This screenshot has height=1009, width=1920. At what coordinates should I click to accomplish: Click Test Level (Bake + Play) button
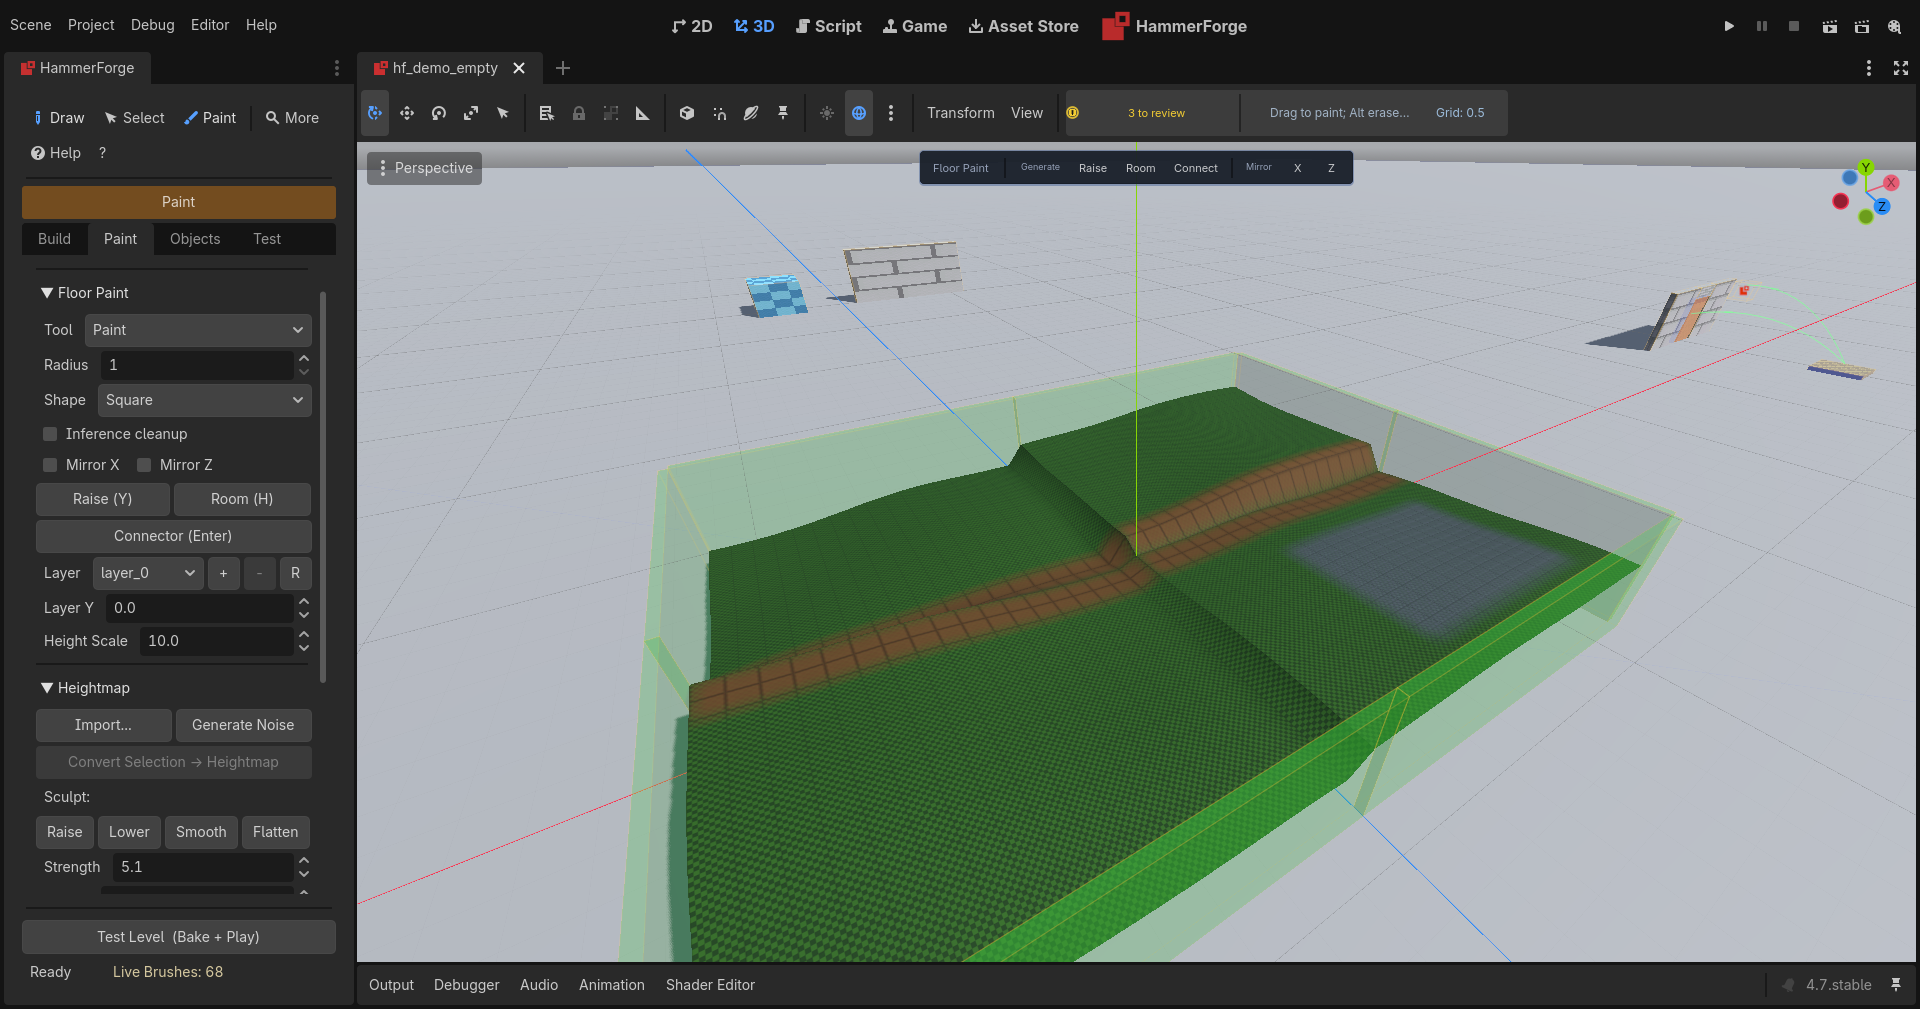point(178,937)
